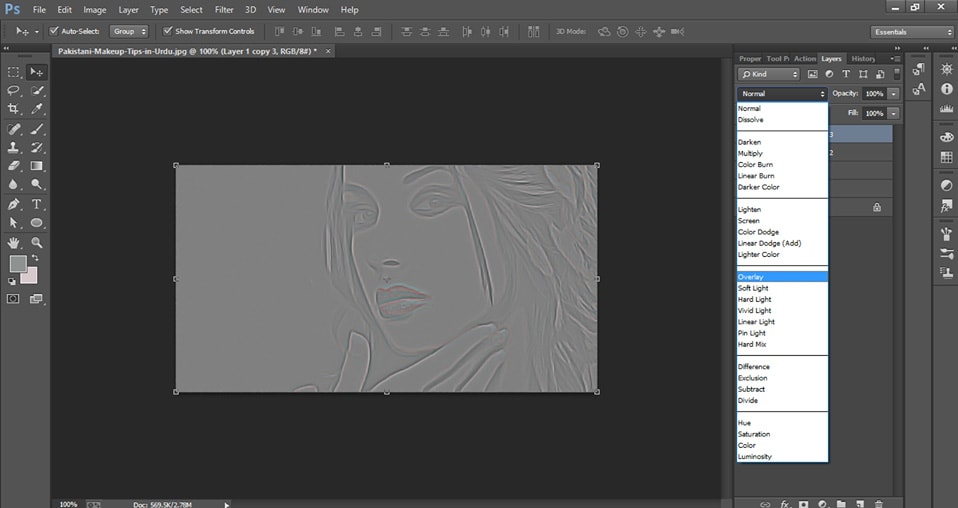This screenshot has width=958, height=508.
Task: Click the foreground color swatch
Action: click(x=18, y=264)
